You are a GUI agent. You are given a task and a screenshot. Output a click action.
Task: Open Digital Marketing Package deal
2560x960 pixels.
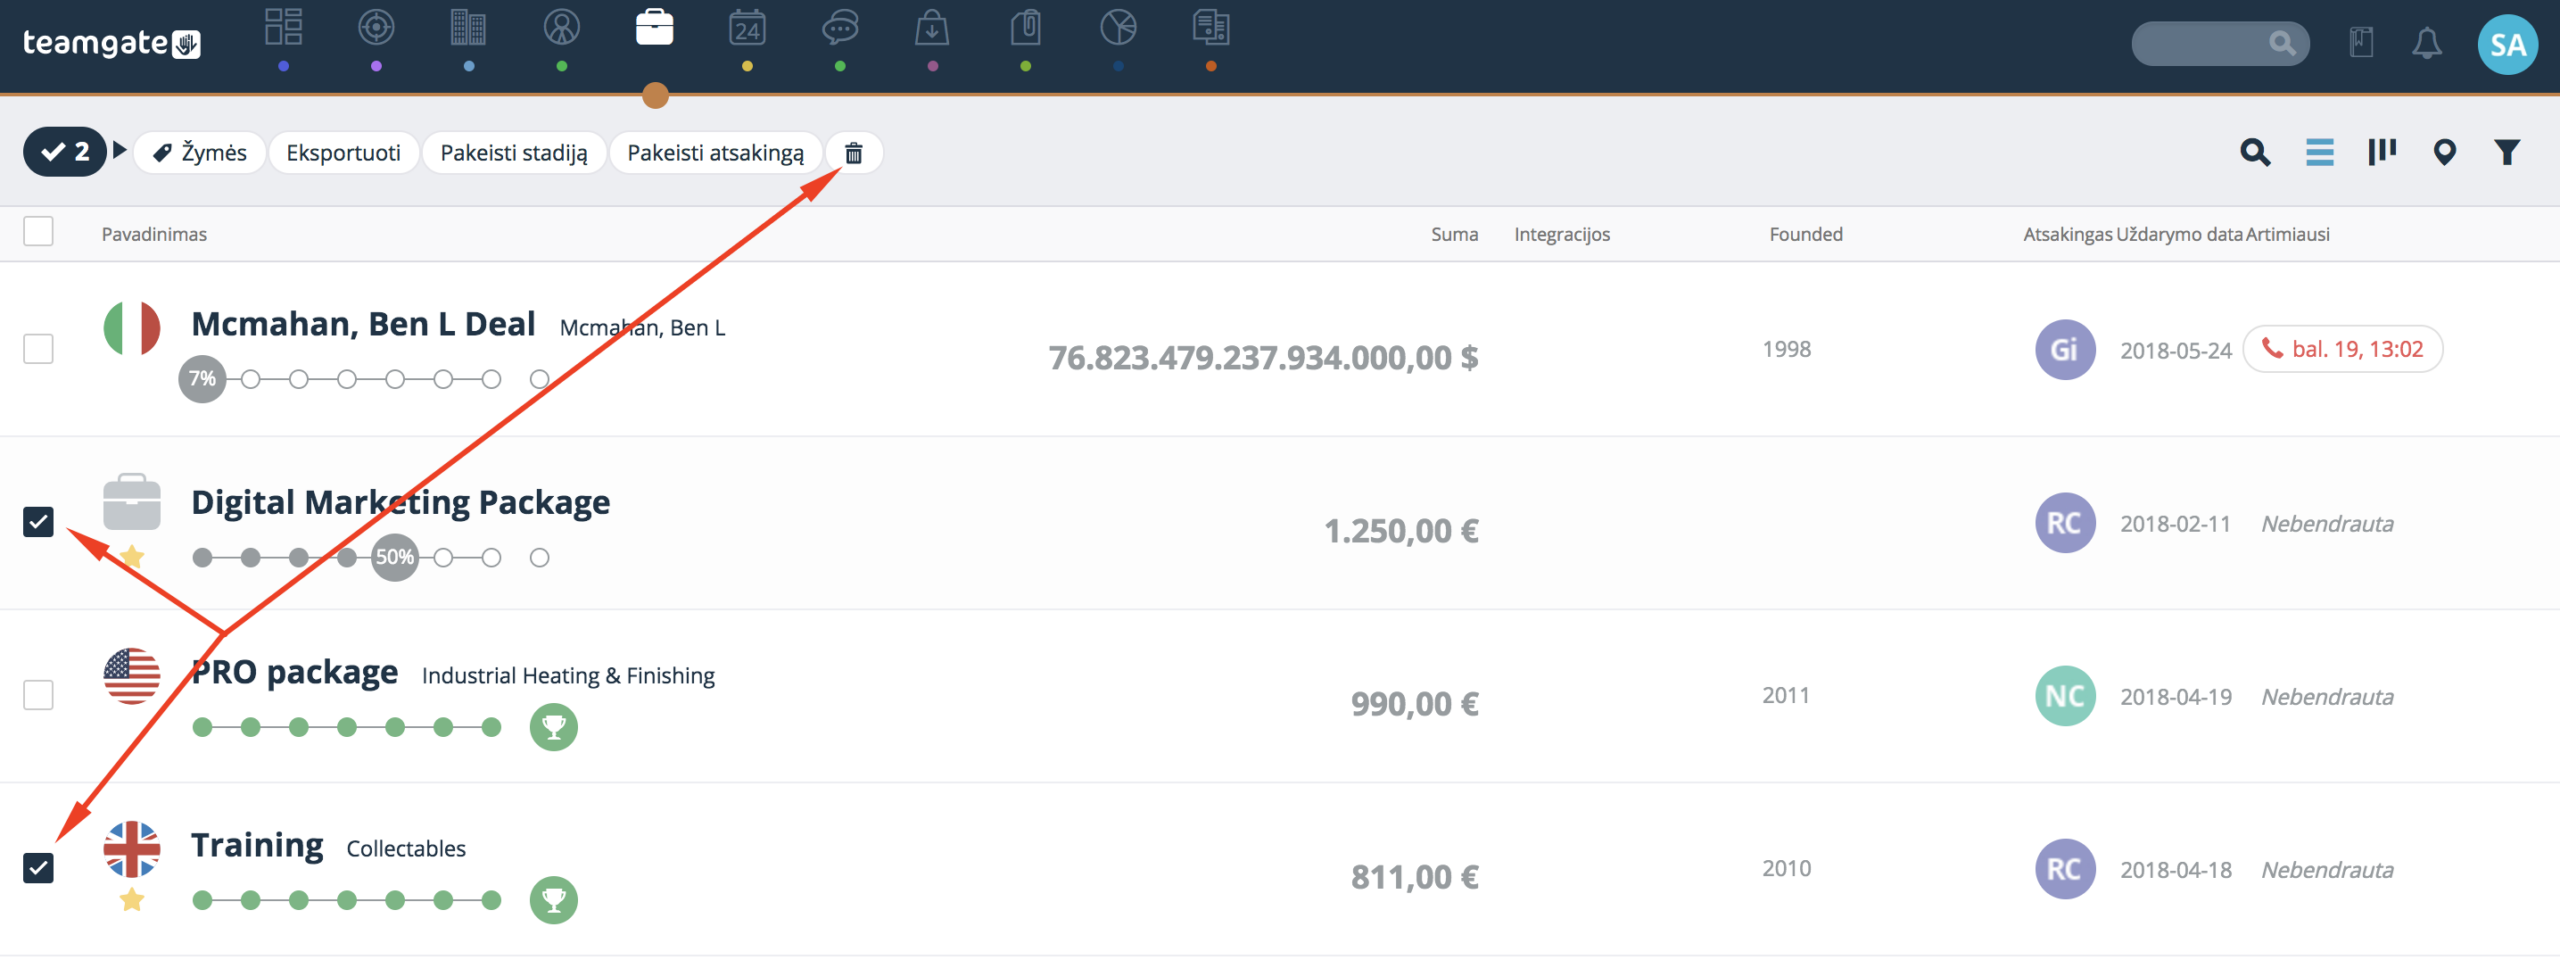[x=400, y=502]
